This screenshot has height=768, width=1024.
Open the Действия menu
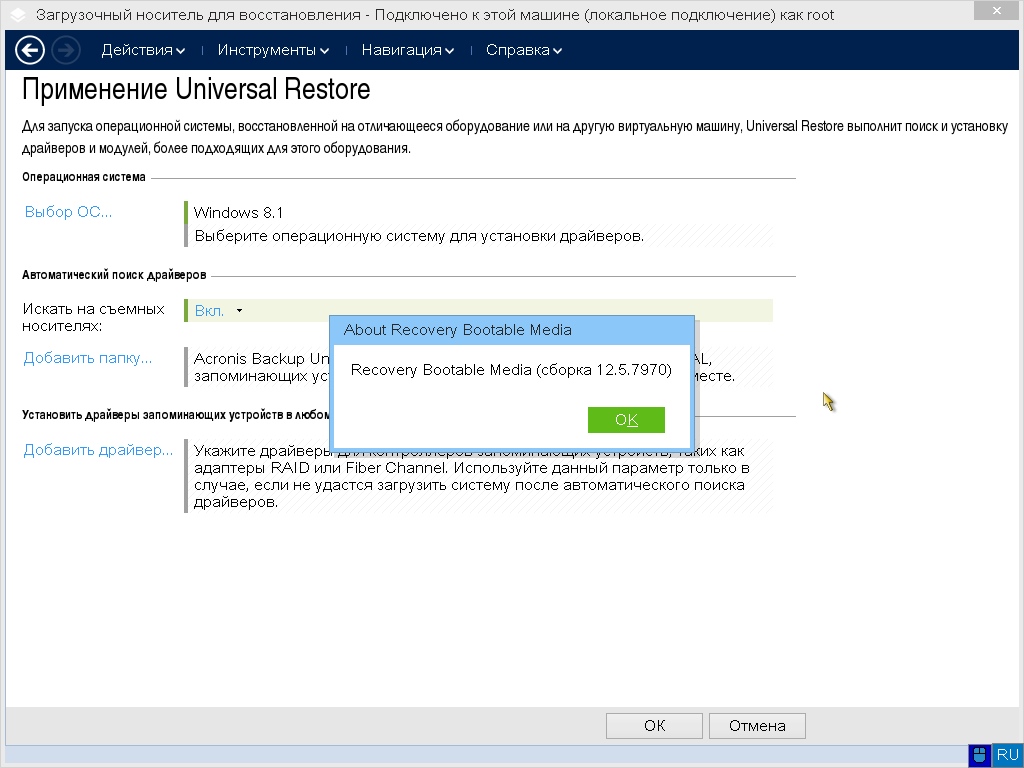(x=137, y=49)
